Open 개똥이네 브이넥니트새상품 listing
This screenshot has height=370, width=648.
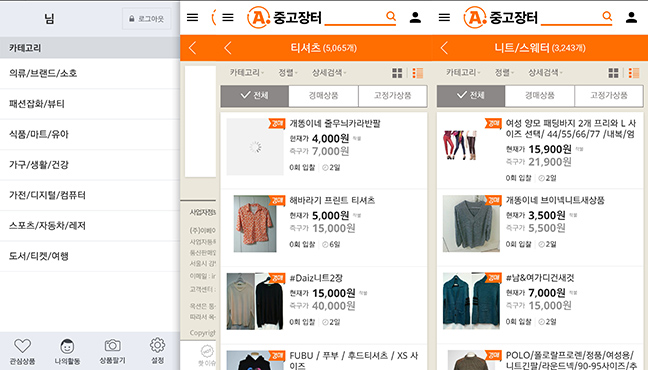(x=540, y=227)
